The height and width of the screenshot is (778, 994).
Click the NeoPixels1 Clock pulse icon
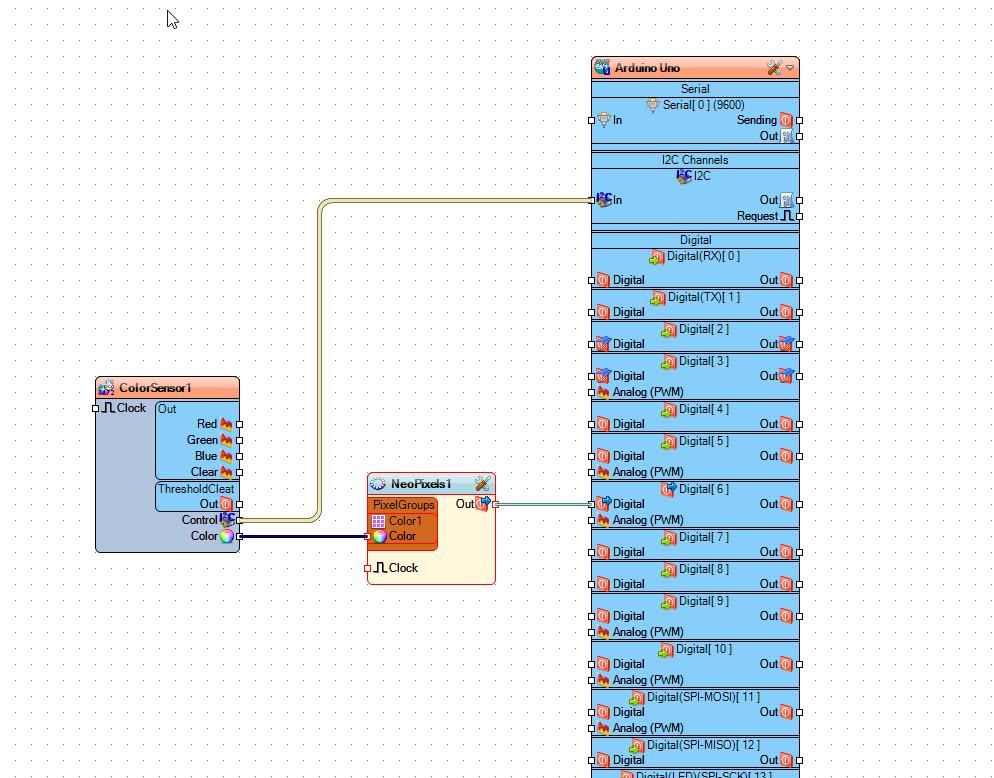(x=380, y=567)
